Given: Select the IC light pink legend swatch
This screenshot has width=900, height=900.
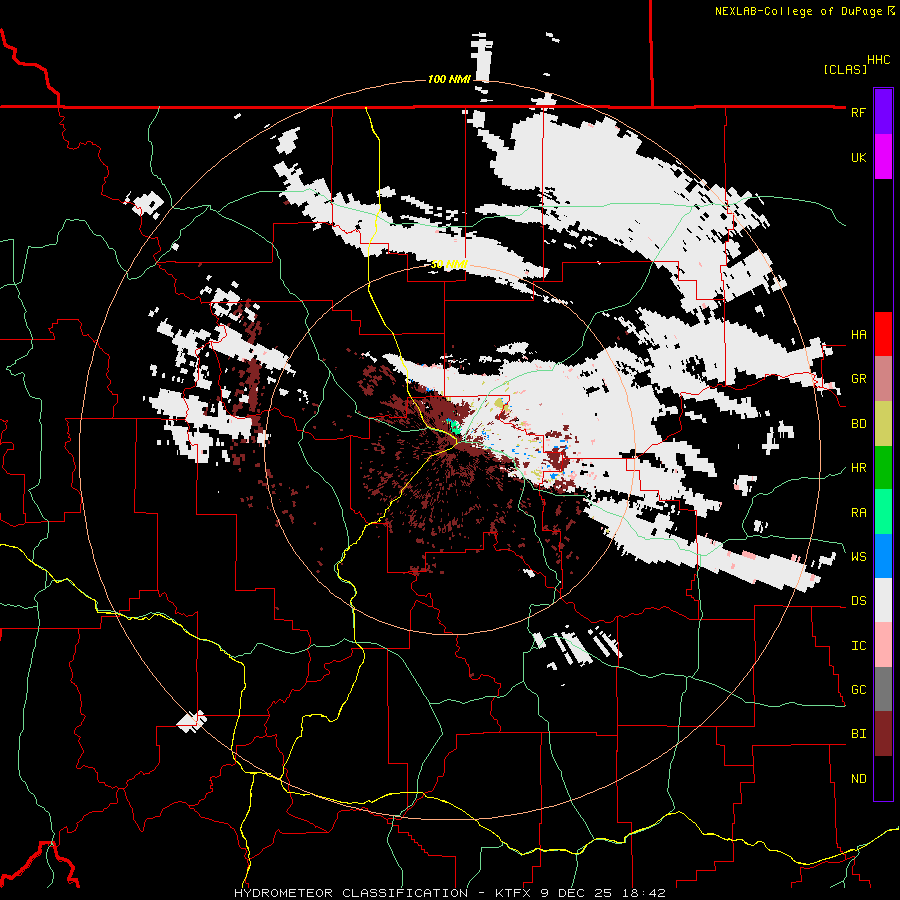Looking at the screenshot, I should (883, 645).
